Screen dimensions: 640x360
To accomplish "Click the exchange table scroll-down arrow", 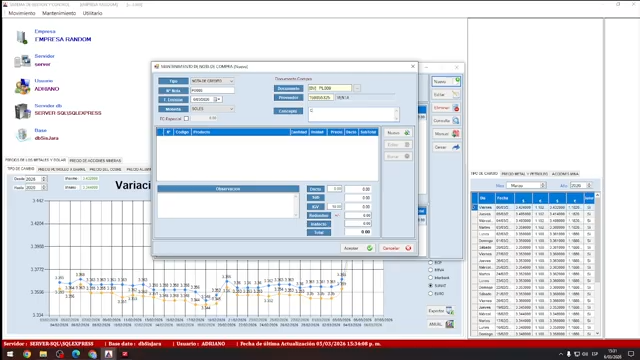I will 598,333.
